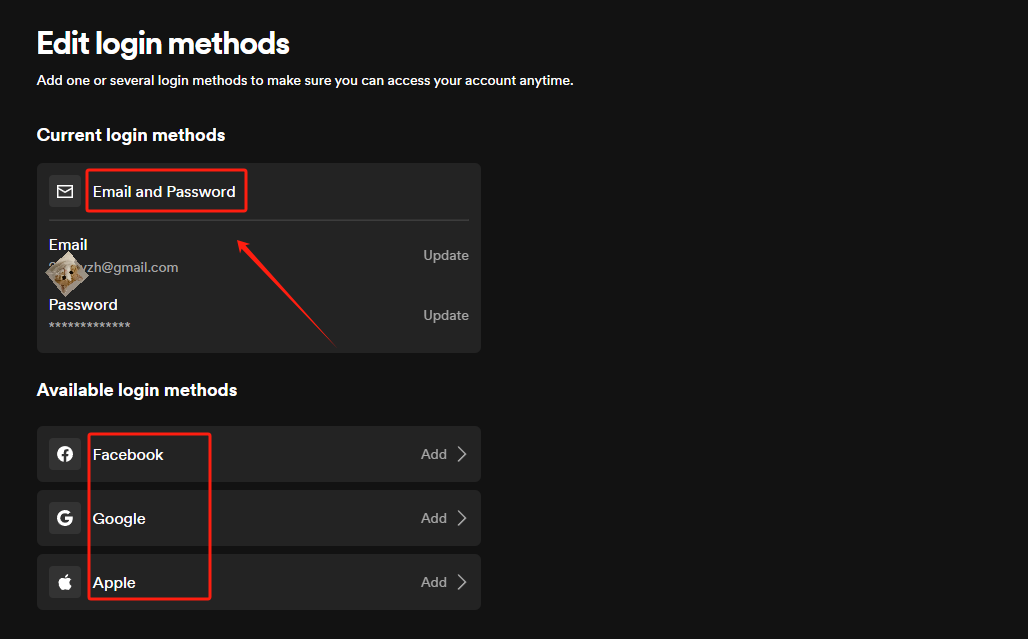Select the Apple login method label
This screenshot has width=1028, height=639.
point(114,582)
